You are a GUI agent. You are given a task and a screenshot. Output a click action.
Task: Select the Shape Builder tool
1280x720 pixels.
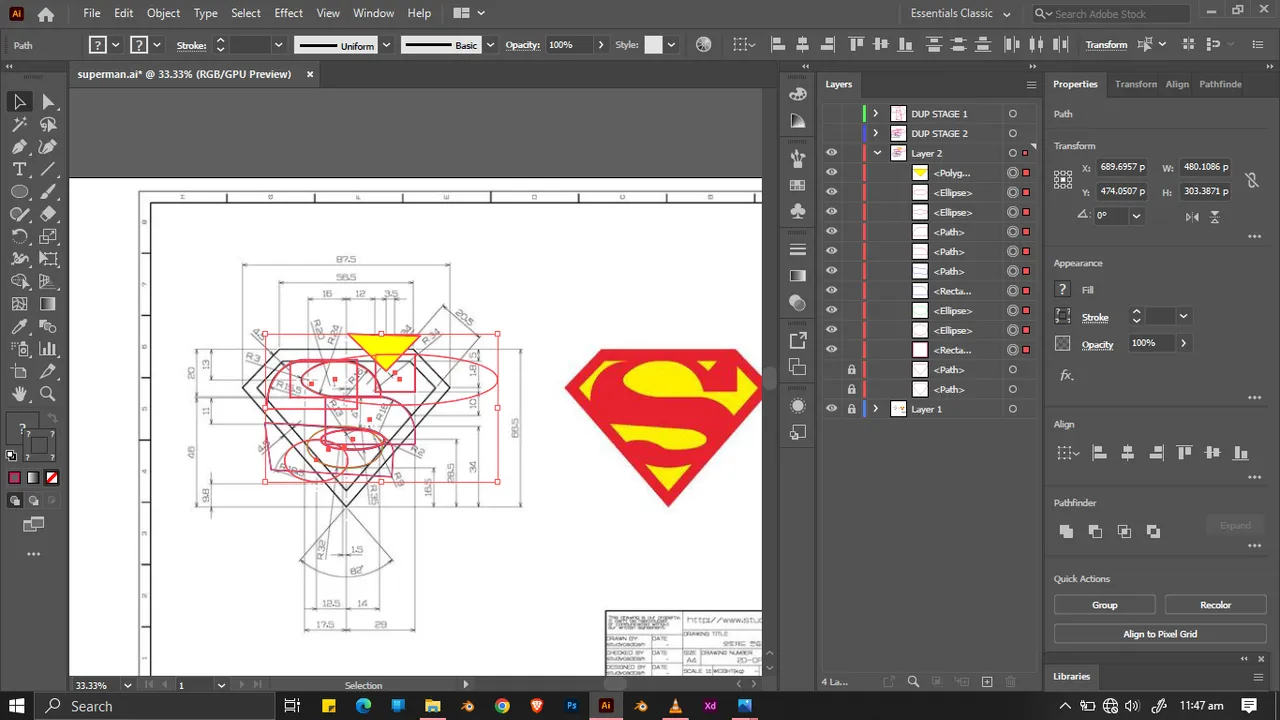click(x=19, y=282)
